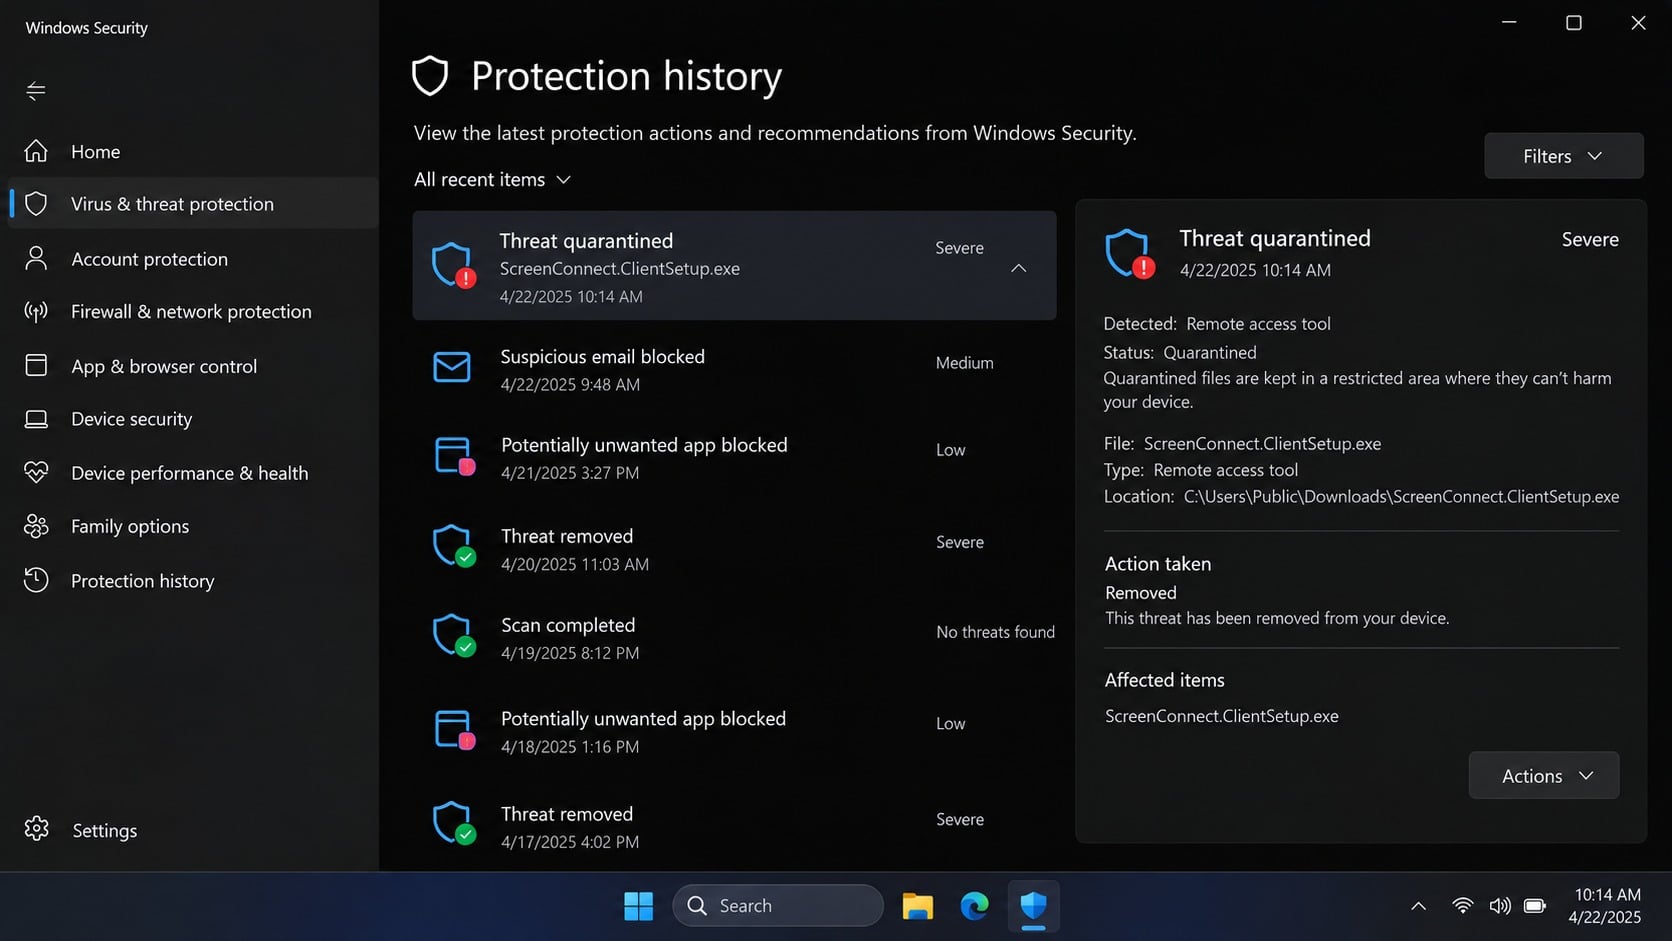Open Windows Start menu icon
Viewport: 1672px width, 941px height.
click(x=638, y=906)
